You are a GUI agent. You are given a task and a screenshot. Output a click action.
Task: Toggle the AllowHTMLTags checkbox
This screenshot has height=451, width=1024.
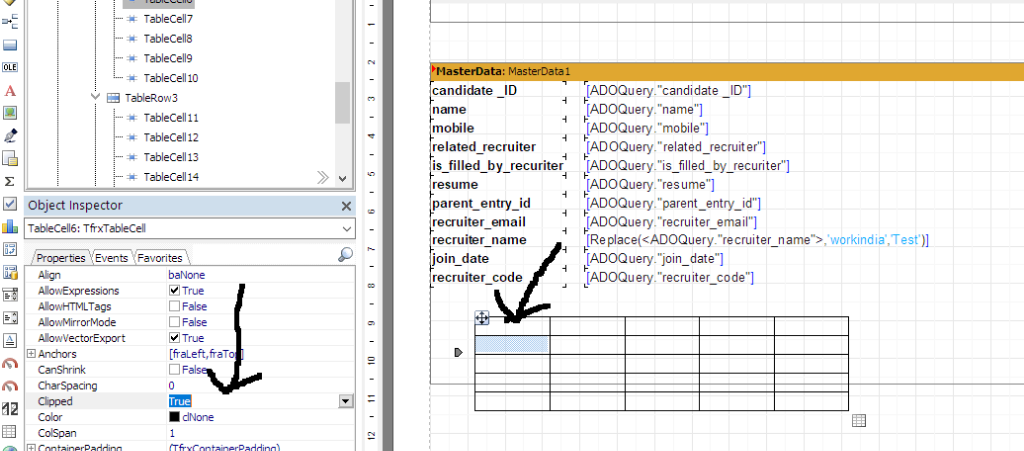pos(174,306)
